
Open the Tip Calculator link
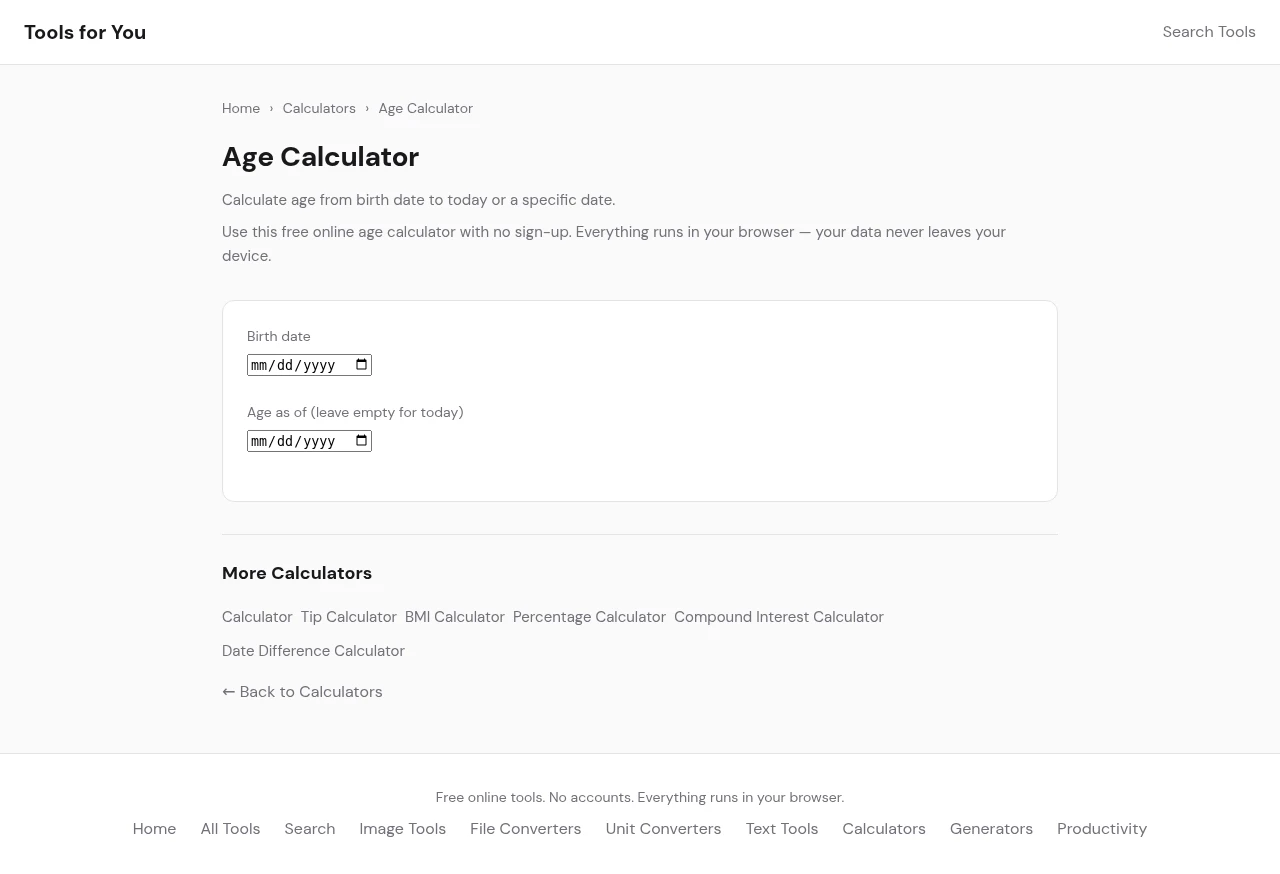pos(348,617)
